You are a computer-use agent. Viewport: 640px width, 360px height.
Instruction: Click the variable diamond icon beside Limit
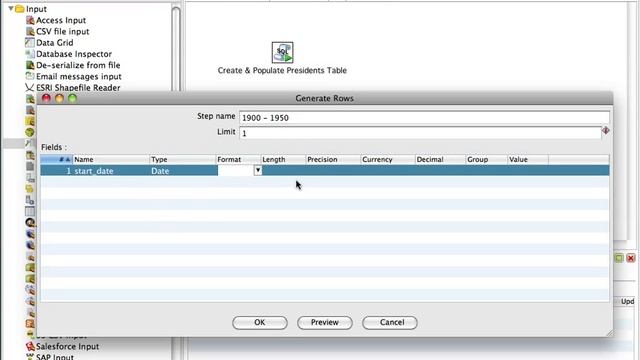(606, 131)
